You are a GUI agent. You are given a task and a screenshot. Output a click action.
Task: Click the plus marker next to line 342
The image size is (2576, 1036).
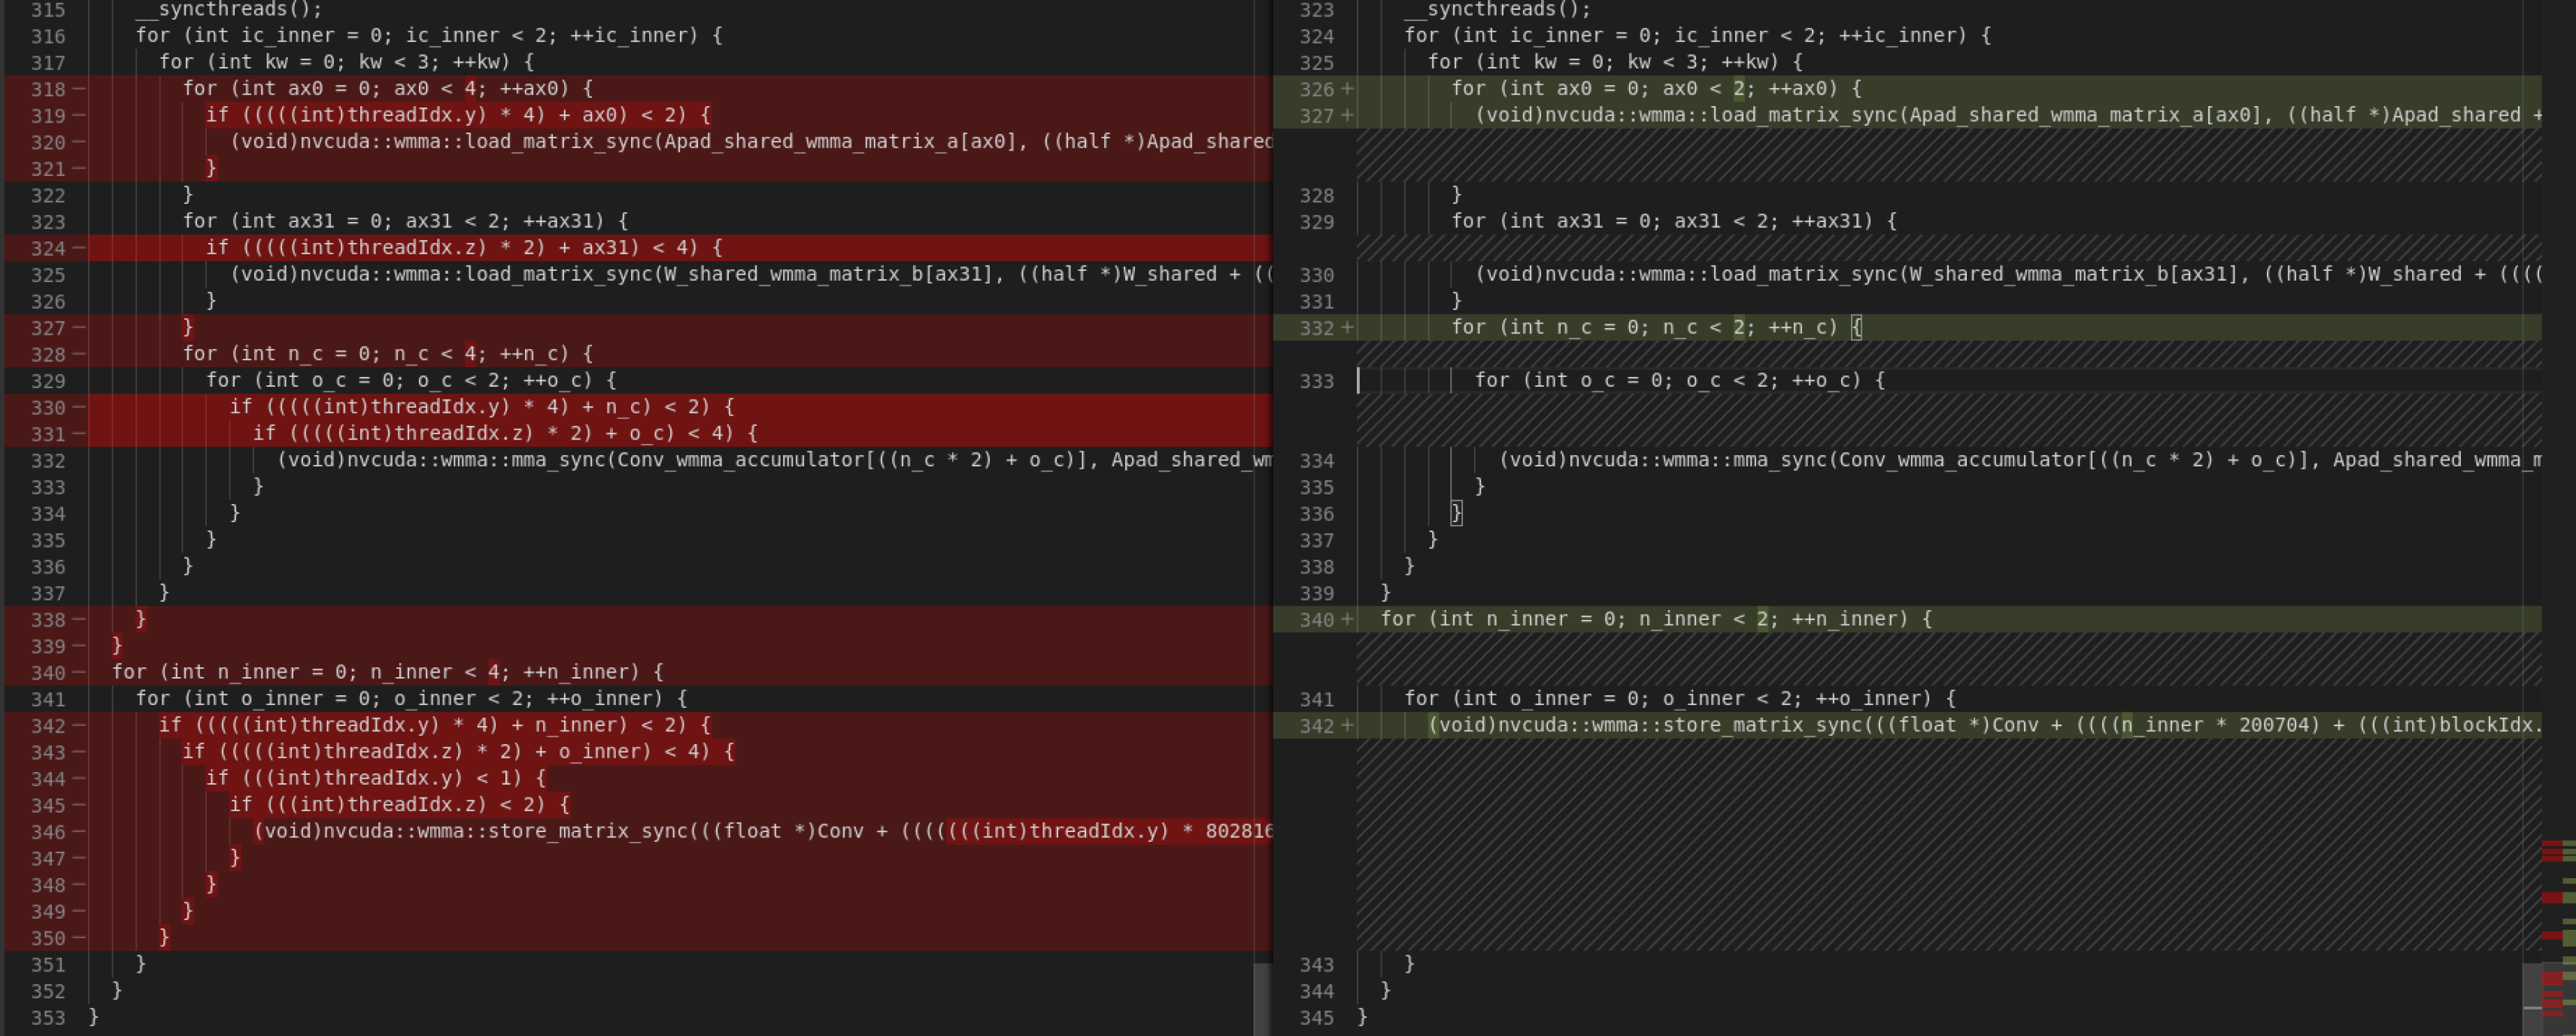click(1347, 726)
